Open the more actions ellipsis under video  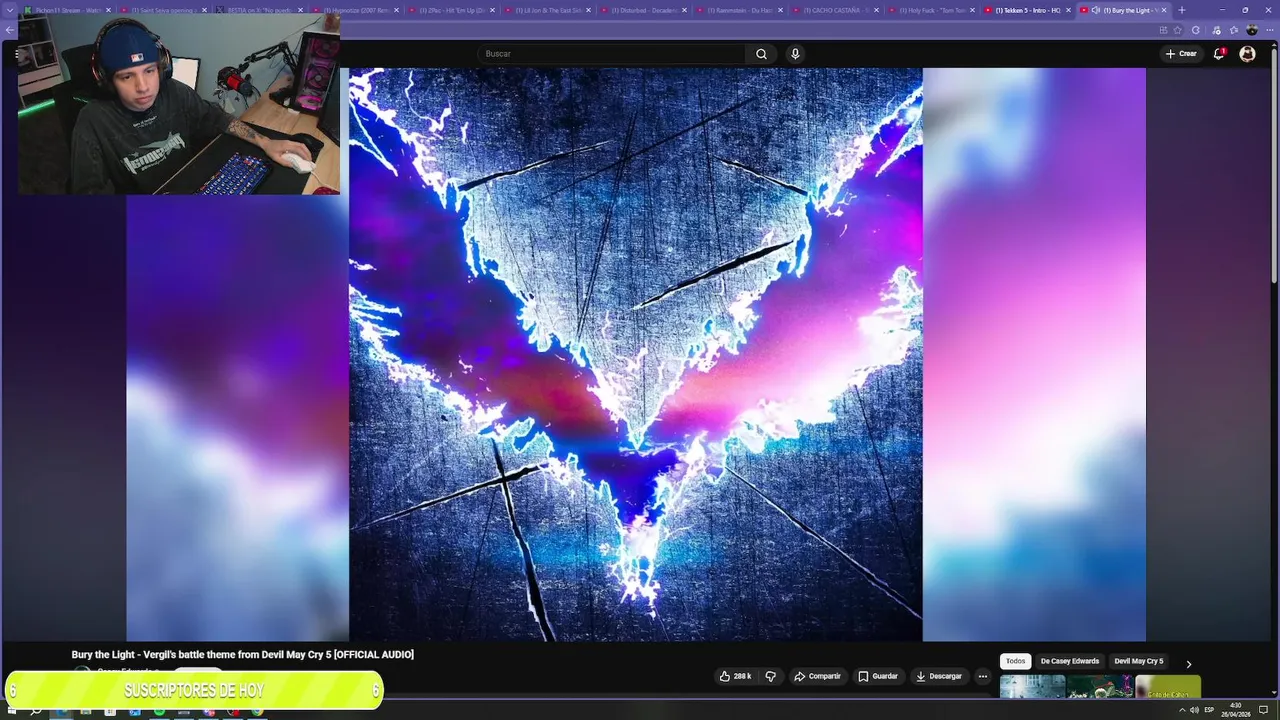pos(982,676)
